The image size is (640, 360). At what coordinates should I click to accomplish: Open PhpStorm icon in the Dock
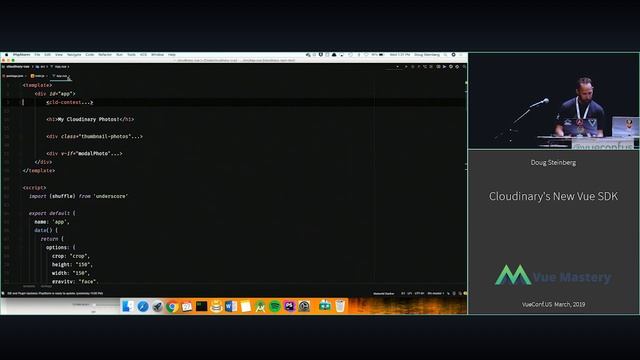(289, 306)
